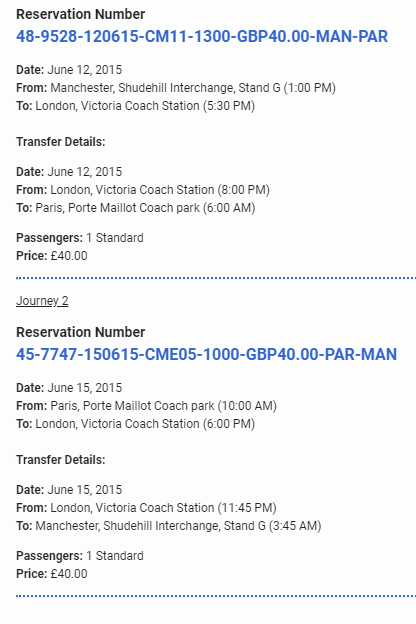416x624 pixels.
Task: Click Paris Porte Maillot 6:00 AM arrival
Action: coord(135,208)
